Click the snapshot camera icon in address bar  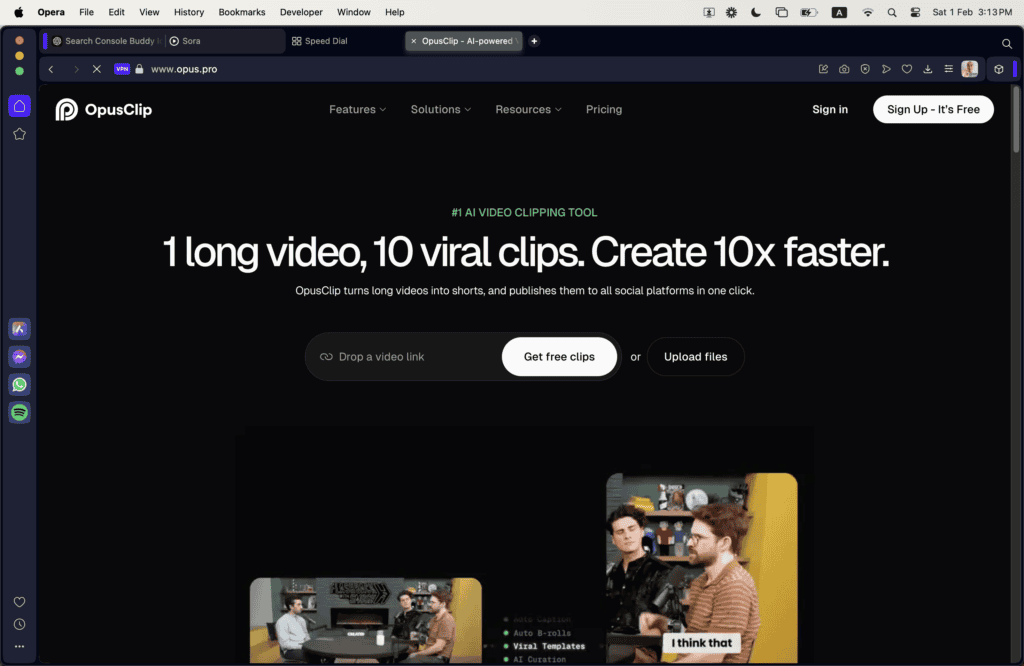point(844,69)
